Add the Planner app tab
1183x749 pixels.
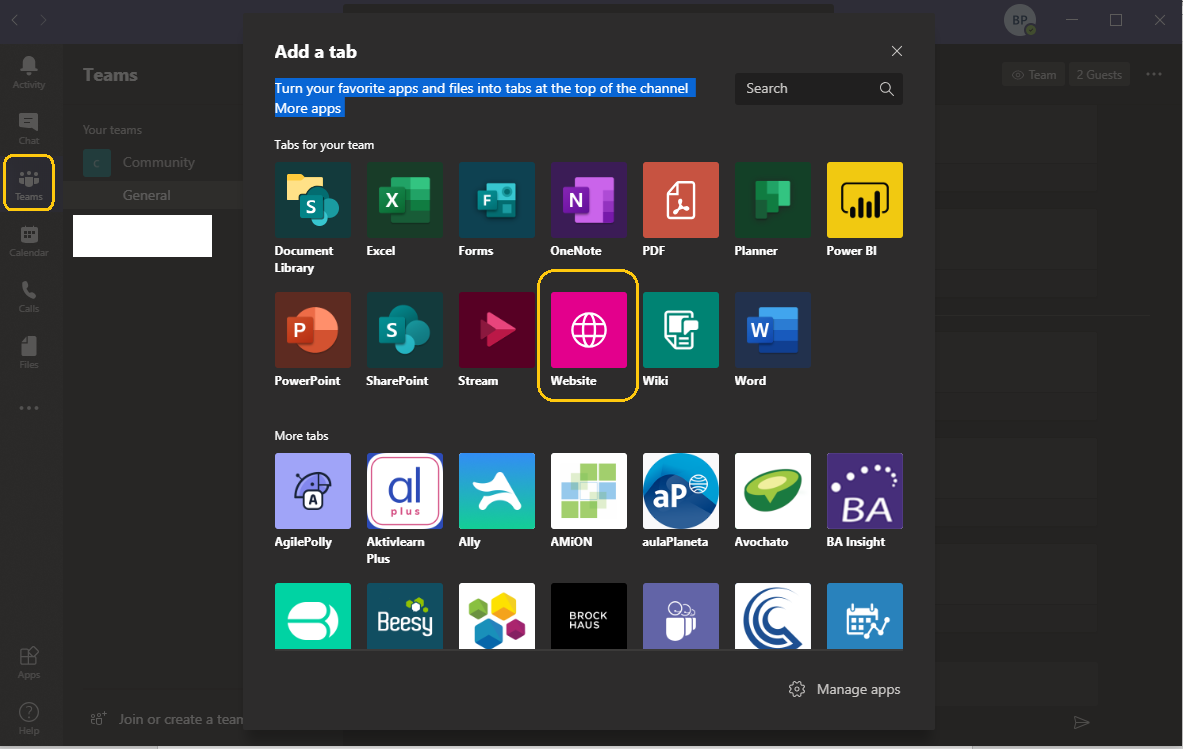pos(773,200)
